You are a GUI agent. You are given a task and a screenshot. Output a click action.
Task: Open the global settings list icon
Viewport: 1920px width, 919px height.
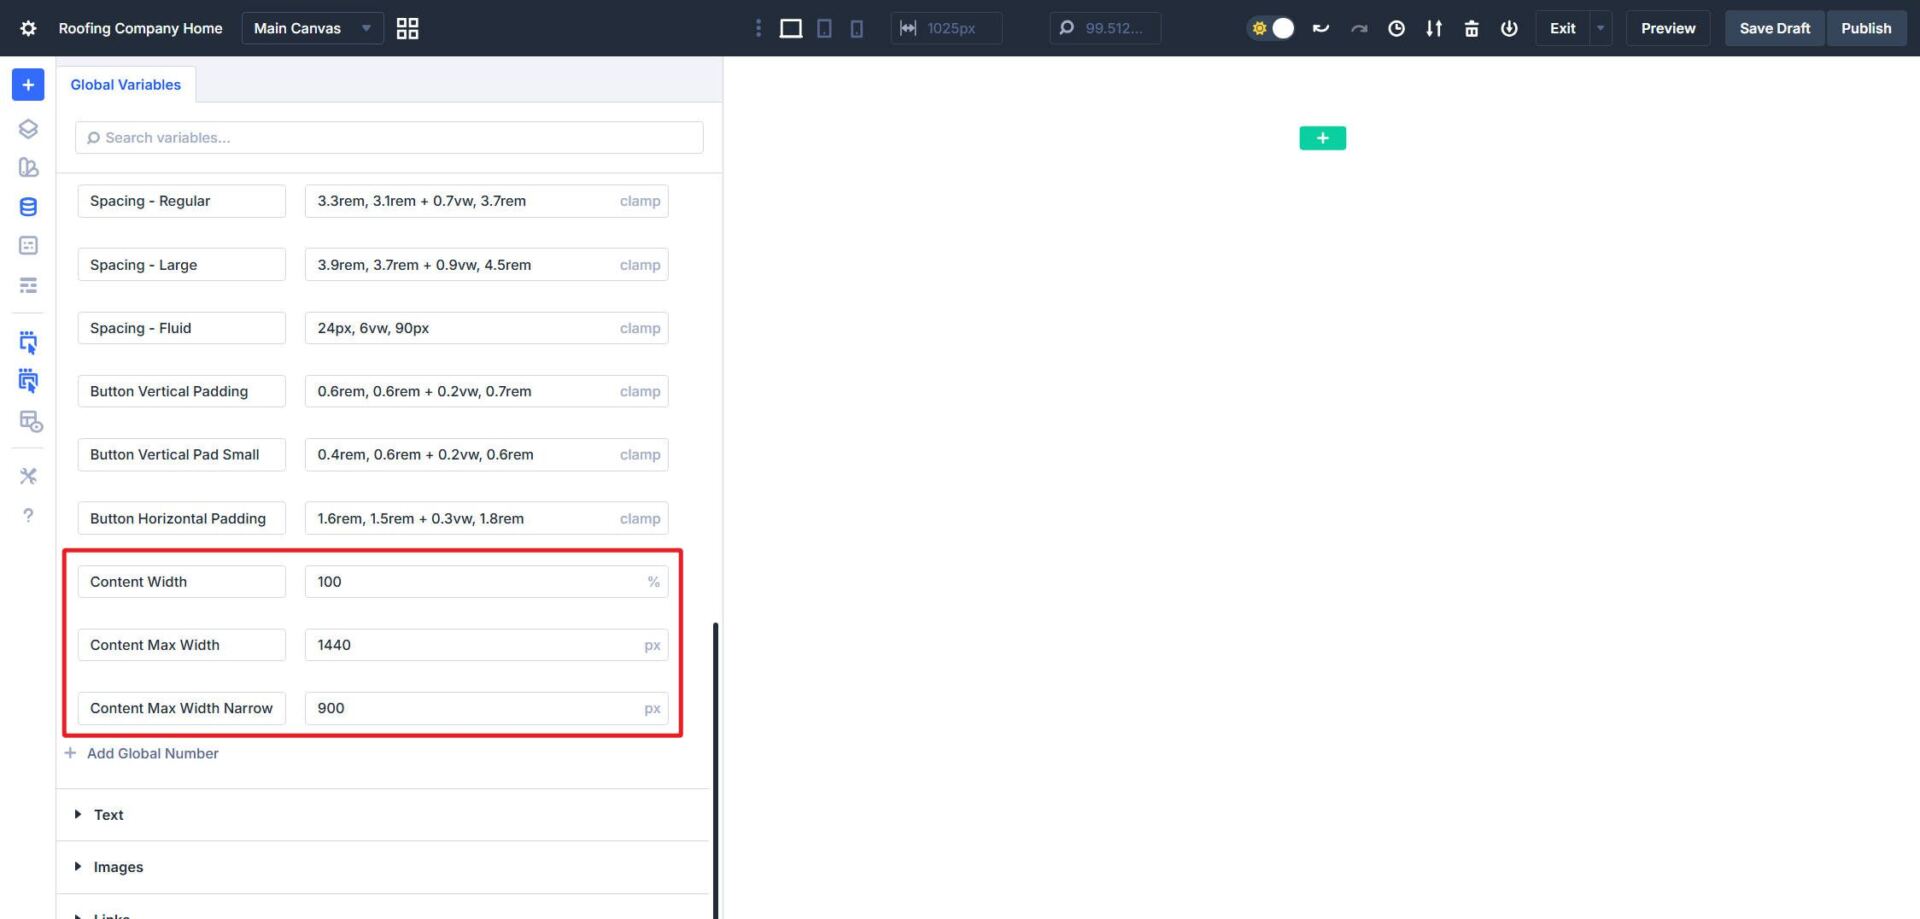(x=28, y=285)
